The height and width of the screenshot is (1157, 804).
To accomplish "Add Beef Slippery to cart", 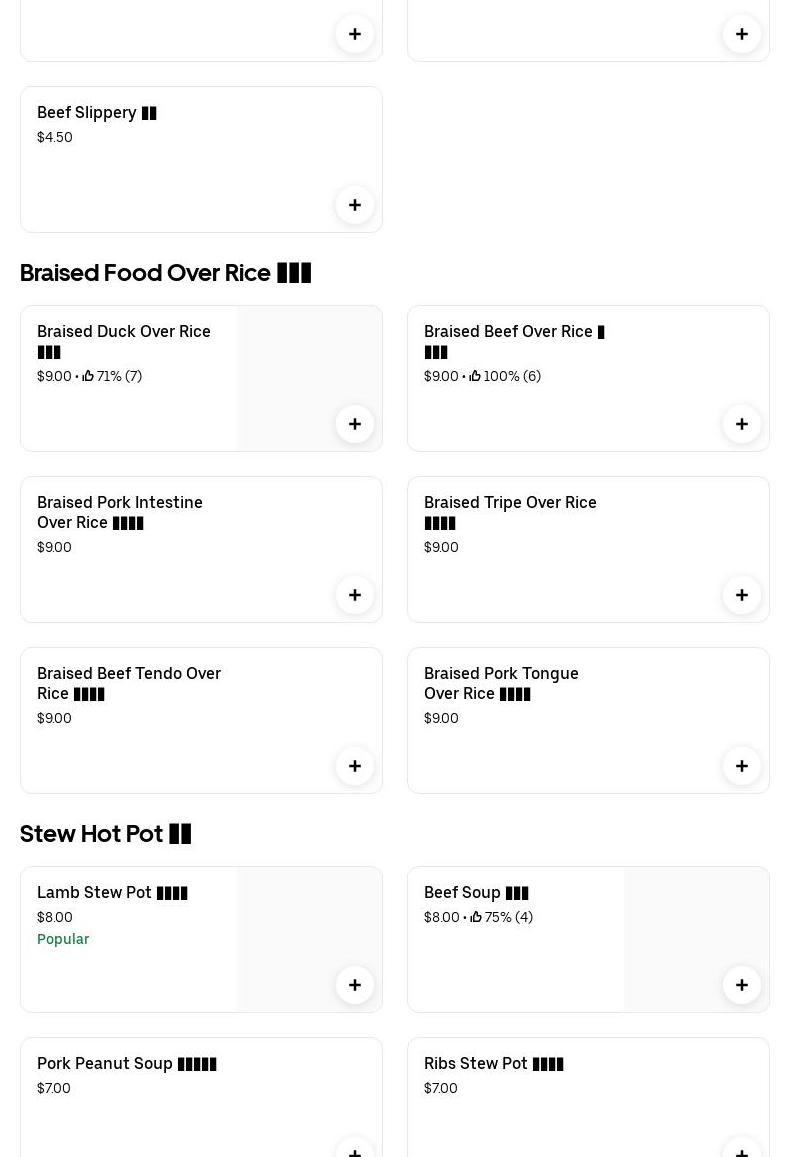I will point(355,205).
